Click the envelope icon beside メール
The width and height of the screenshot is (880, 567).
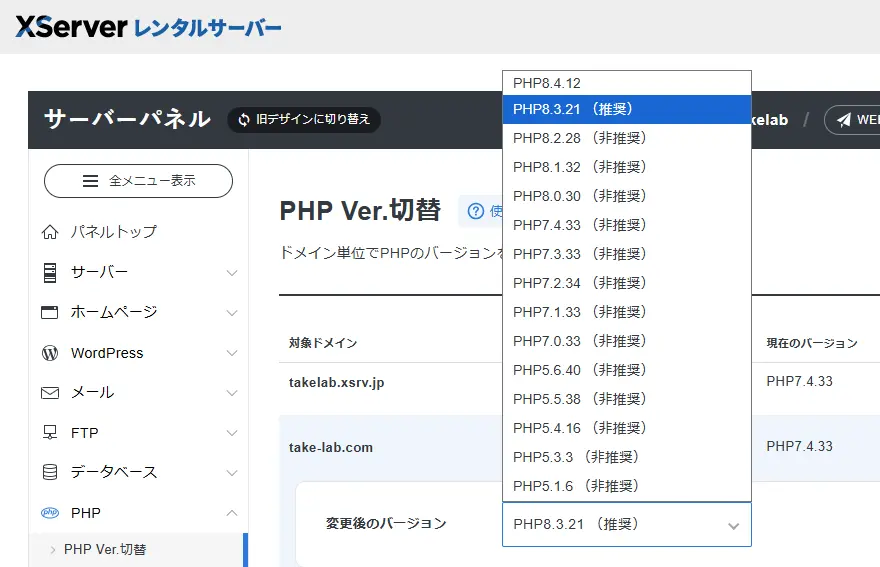50,393
